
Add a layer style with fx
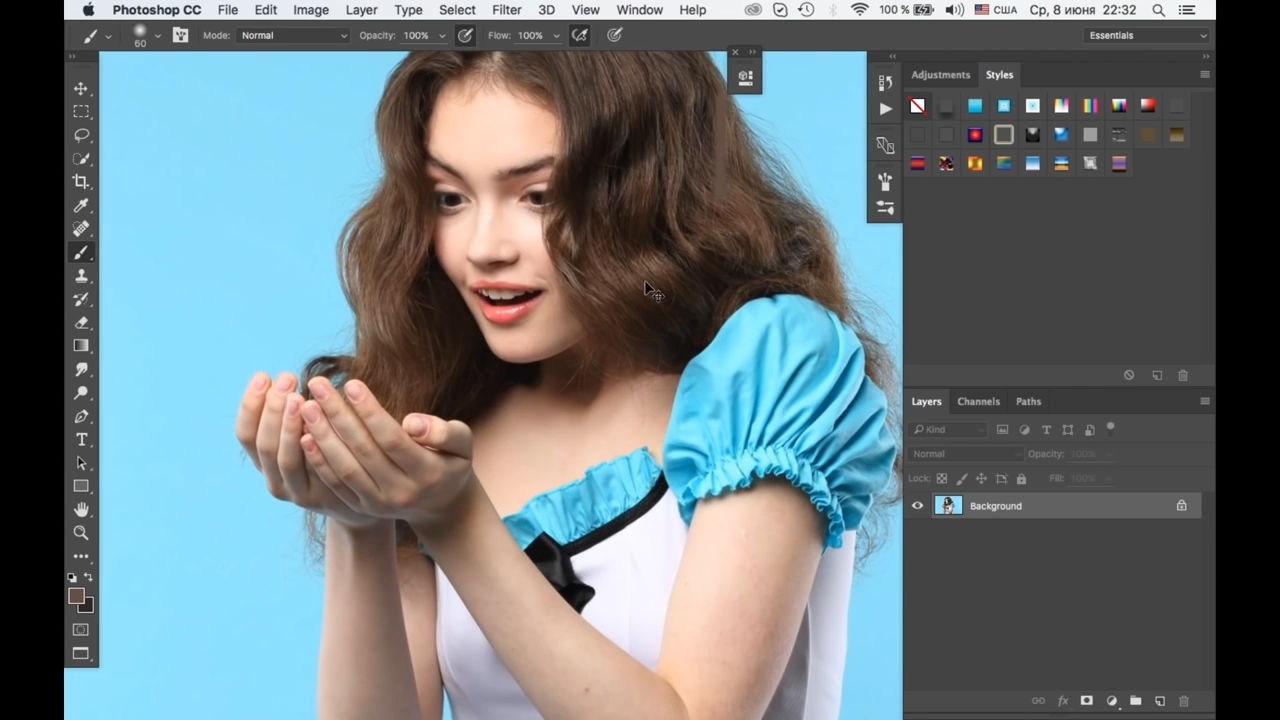[1063, 701]
